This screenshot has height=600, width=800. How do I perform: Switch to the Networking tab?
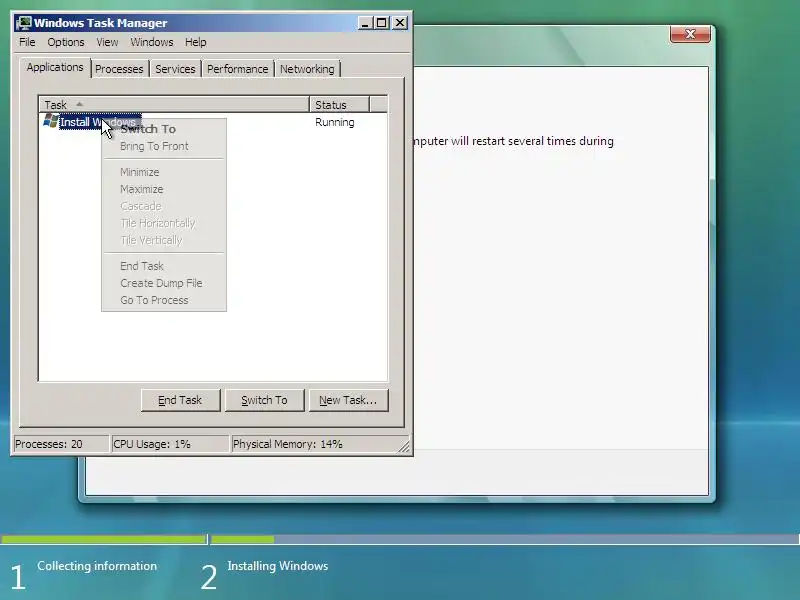[307, 69]
